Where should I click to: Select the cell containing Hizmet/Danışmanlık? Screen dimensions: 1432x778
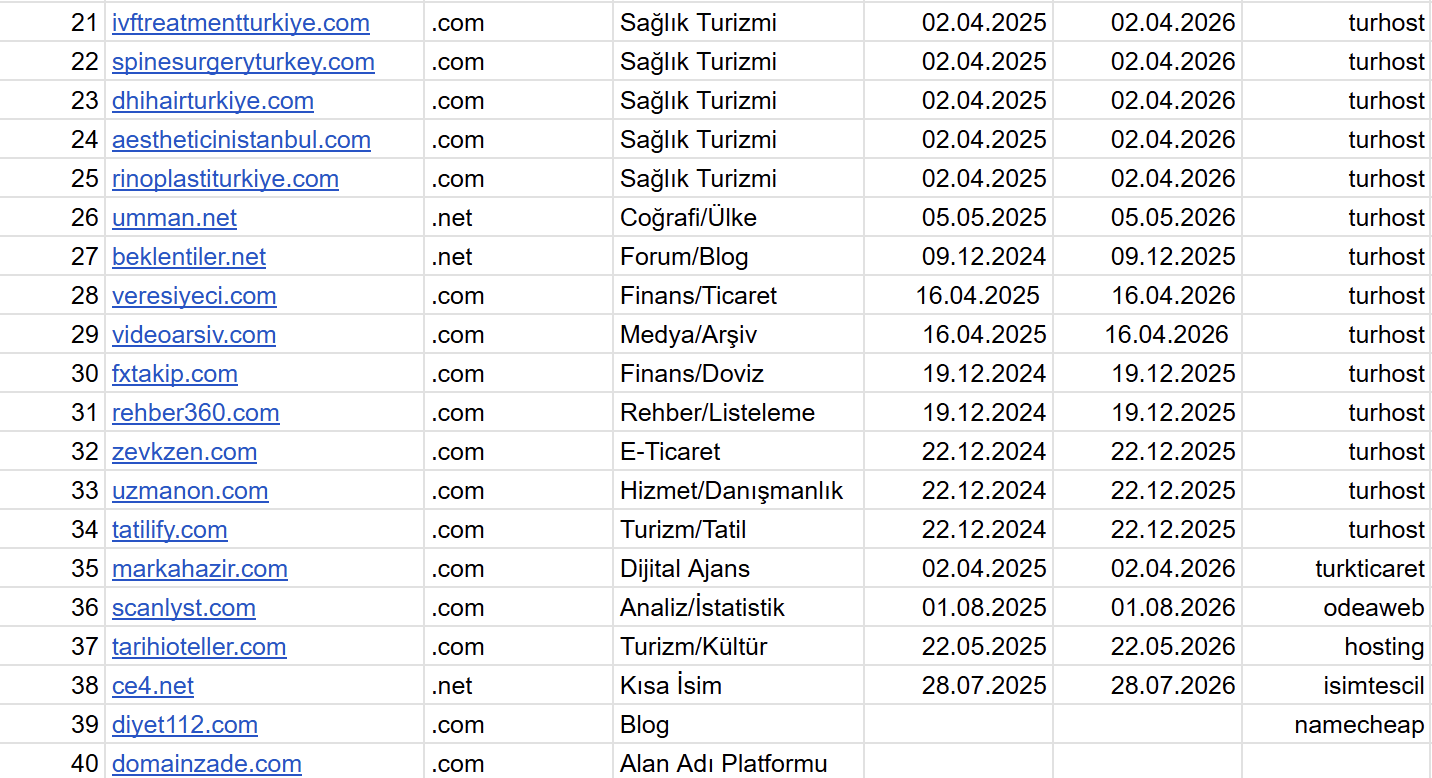click(x=738, y=491)
